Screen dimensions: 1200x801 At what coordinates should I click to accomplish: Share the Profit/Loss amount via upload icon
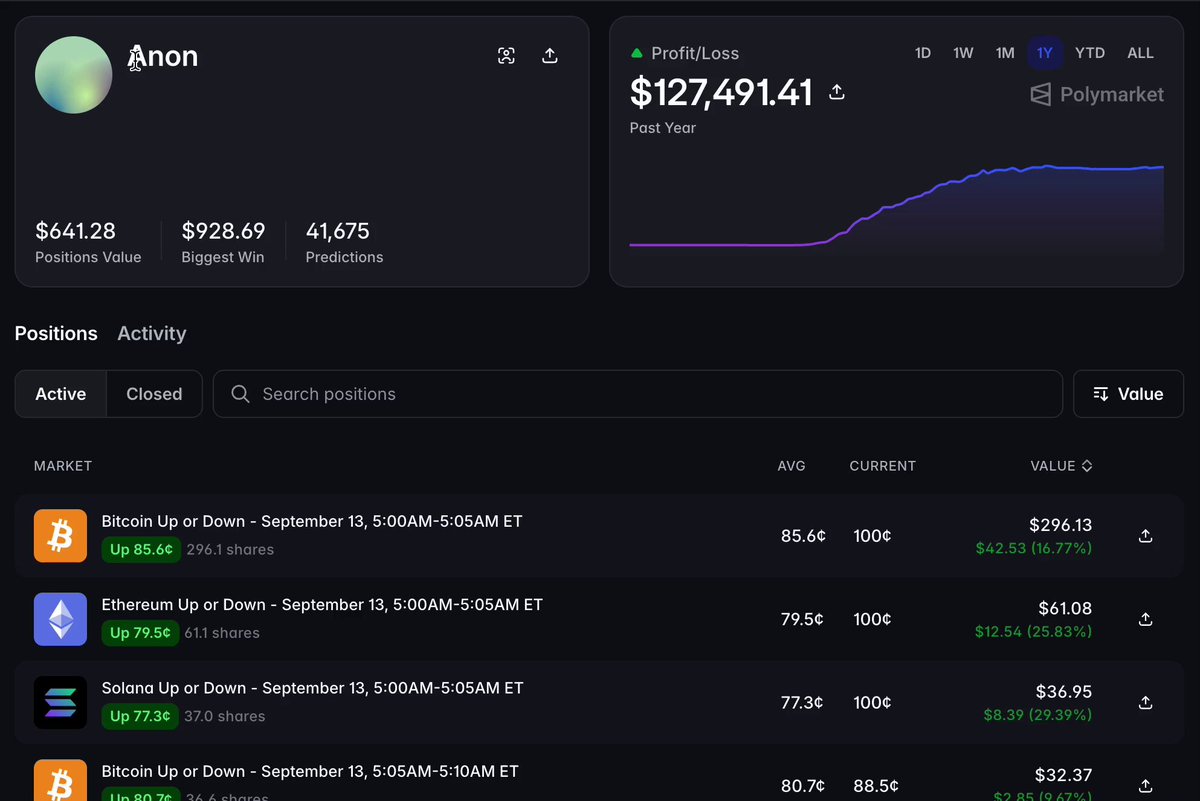point(837,92)
